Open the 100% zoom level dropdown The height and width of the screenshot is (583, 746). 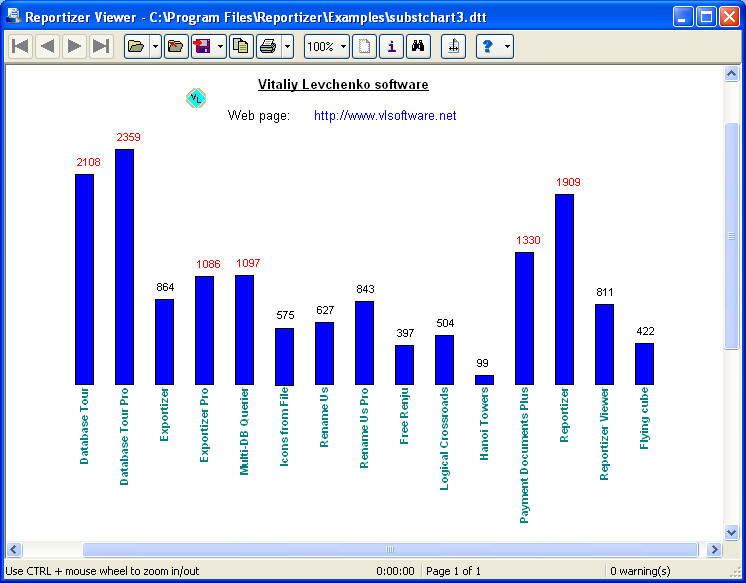tap(326, 47)
